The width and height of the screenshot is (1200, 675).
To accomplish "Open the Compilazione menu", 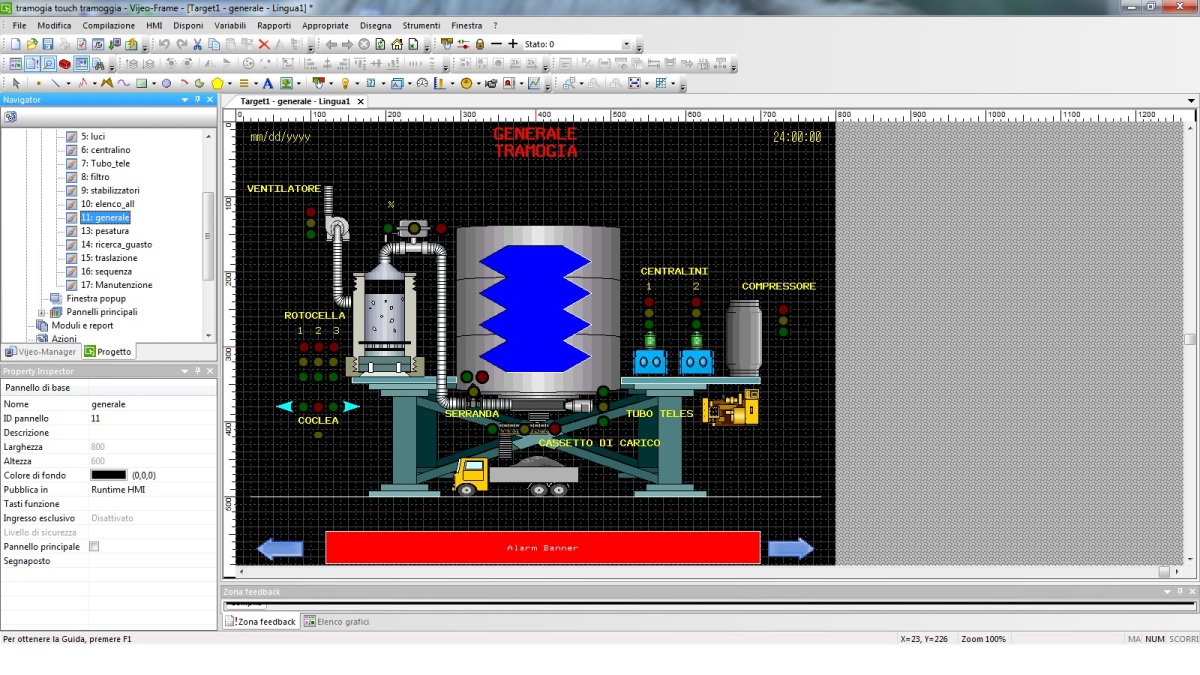I will [x=108, y=25].
